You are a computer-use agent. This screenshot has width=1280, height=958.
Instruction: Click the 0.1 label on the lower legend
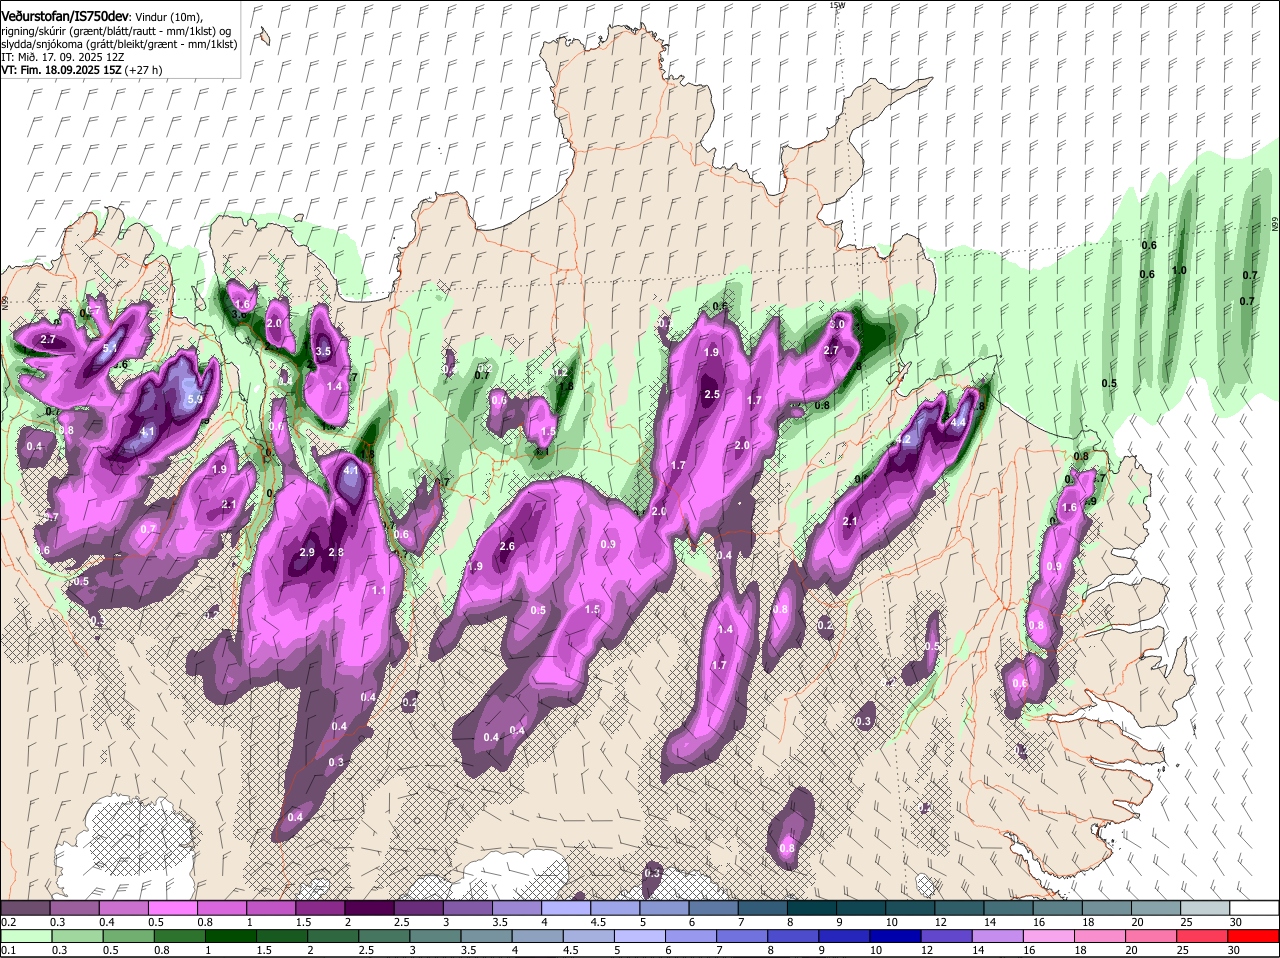7,950
